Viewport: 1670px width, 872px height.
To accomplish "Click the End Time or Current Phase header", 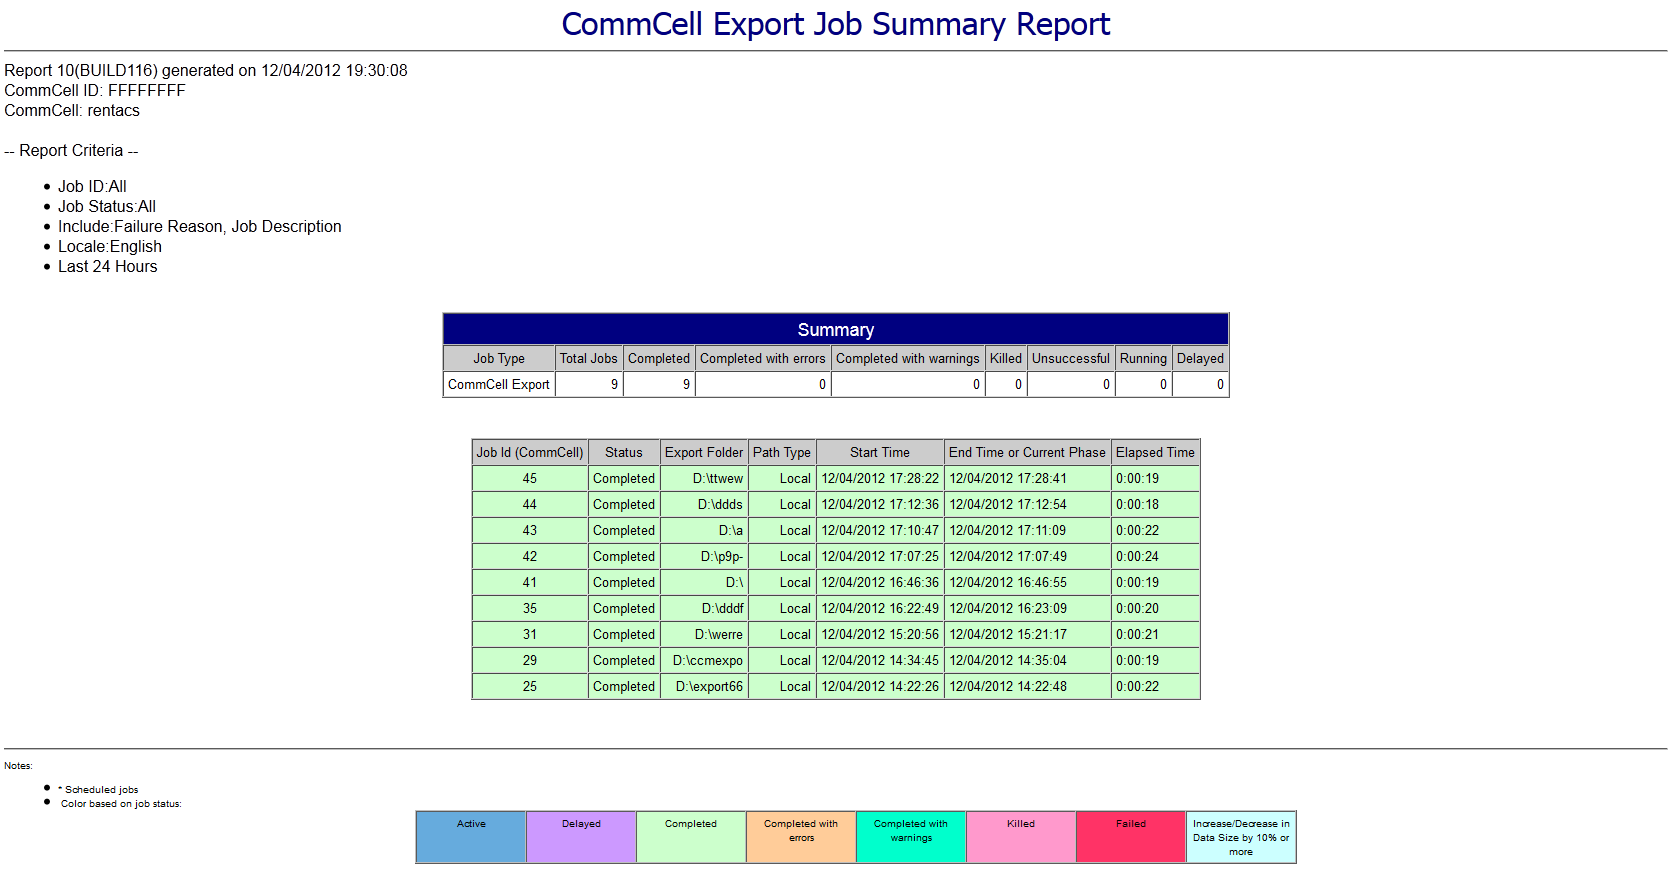I will [x=1027, y=452].
